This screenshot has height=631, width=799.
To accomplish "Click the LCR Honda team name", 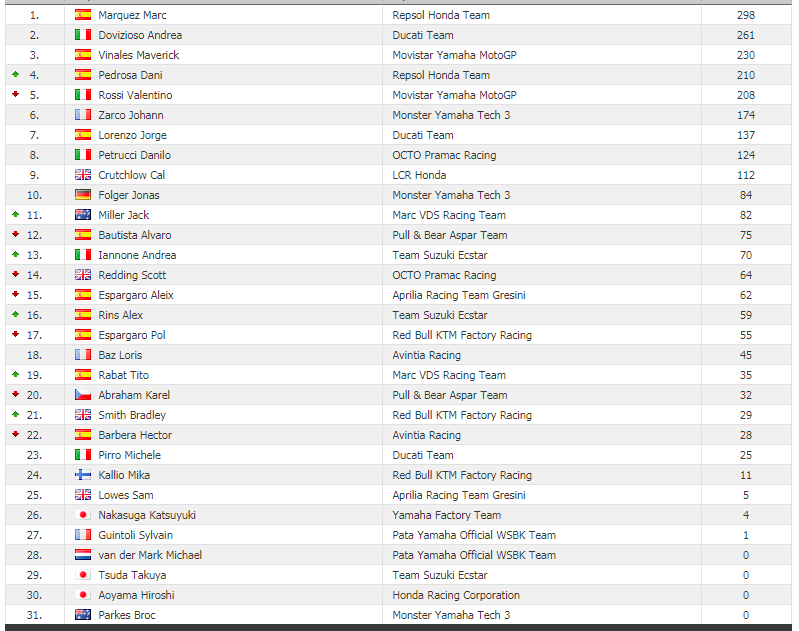I will click(x=419, y=175).
